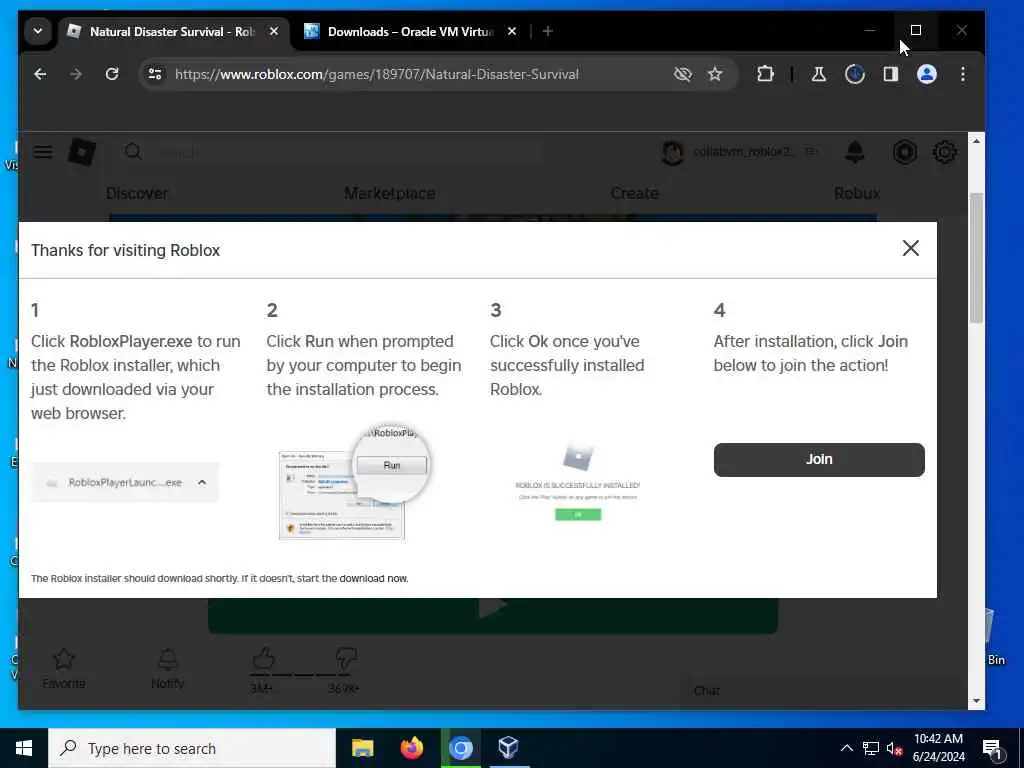This screenshot has height=768, width=1024.
Task: Open the Discover menu item
Action: pos(137,193)
